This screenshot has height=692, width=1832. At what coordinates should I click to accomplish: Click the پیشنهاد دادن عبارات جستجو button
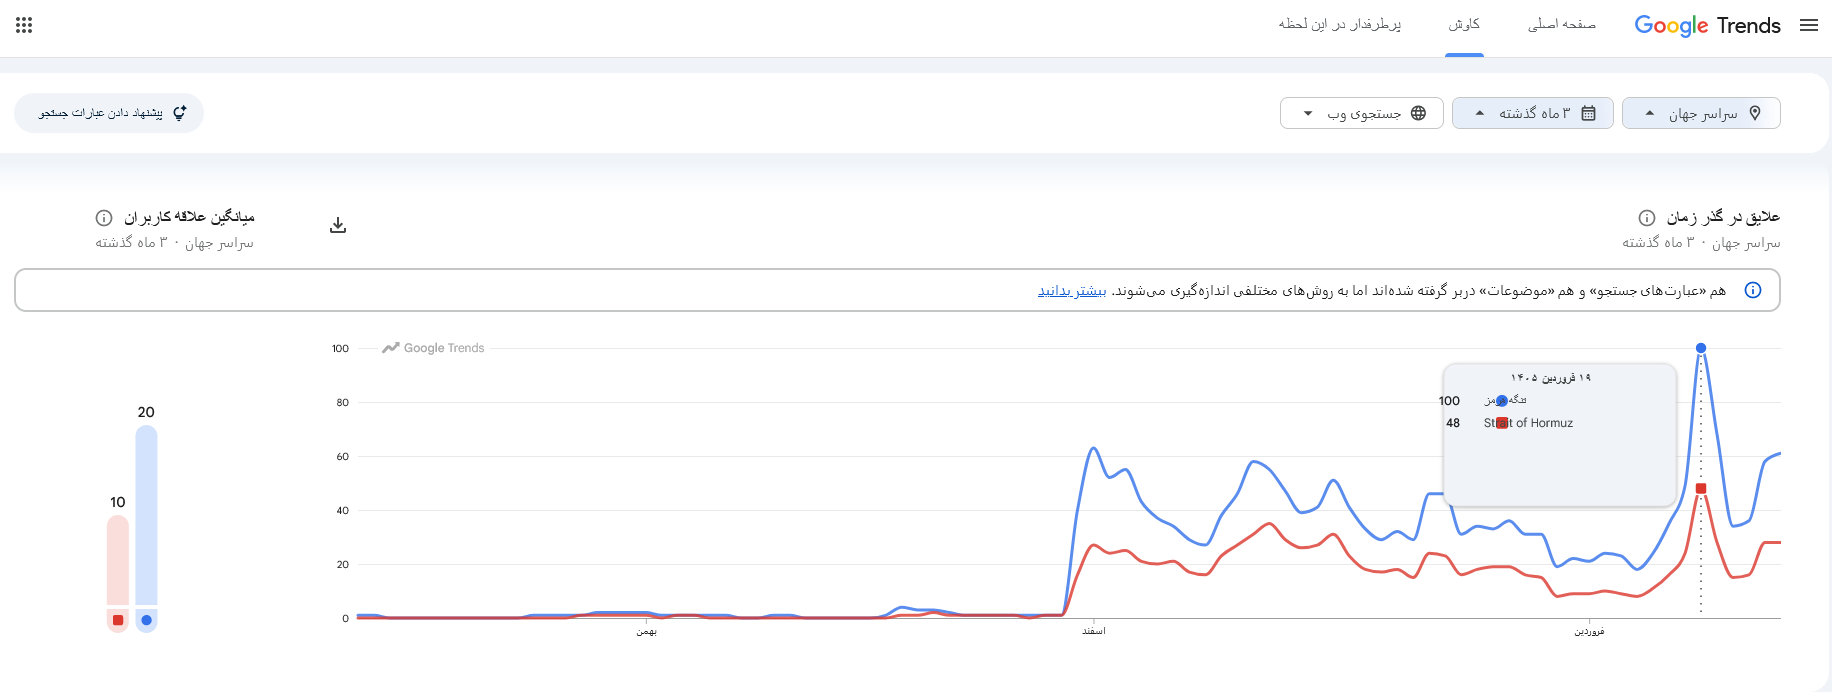[x=109, y=113]
